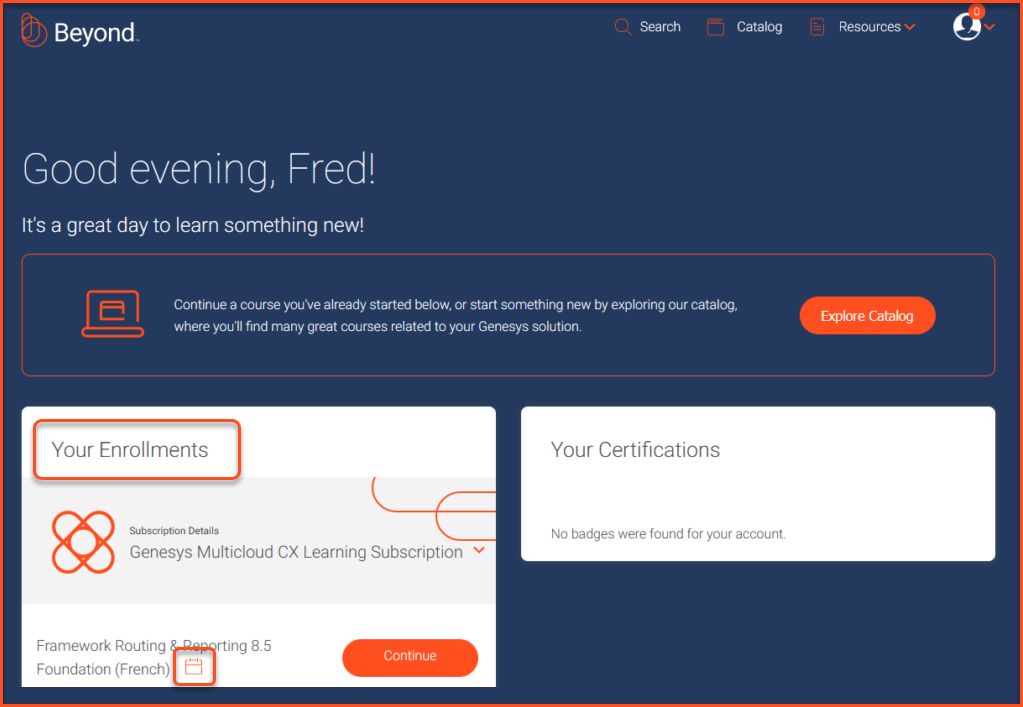
Task: Open the user profile avatar
Action: (x=966, y=27)
